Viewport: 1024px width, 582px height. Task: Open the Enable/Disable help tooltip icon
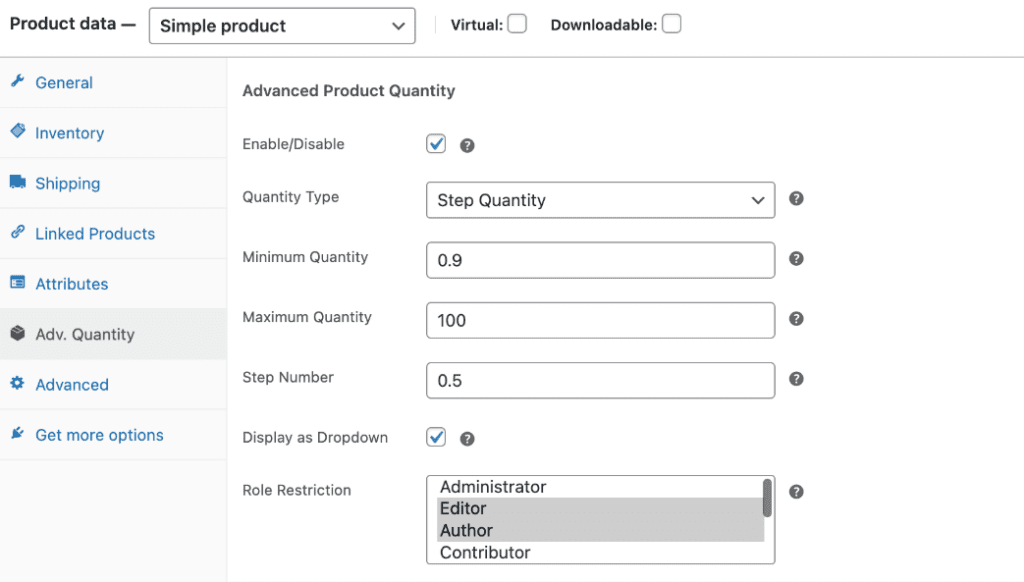466,144
